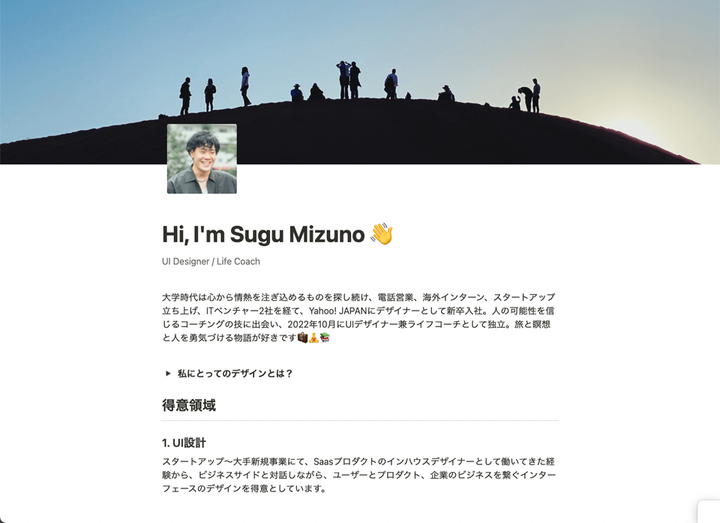Click the 私にとってのデザインとは？ toggle label
The image size is (720, 523).
click(235, 373)
